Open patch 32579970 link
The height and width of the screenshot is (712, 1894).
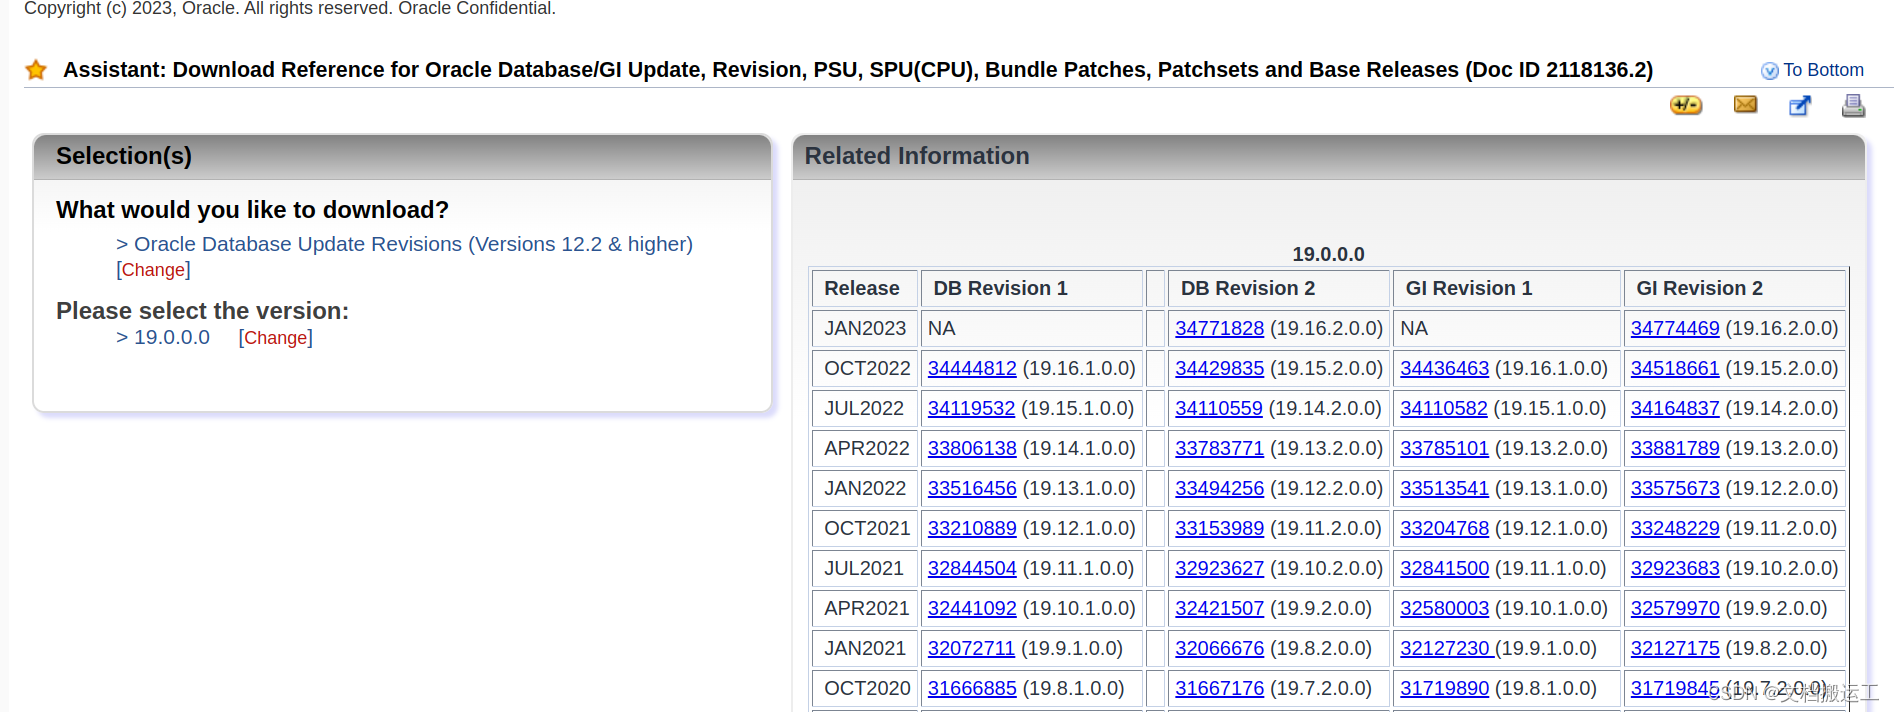pyautogui.click(x=1675, y=608)
